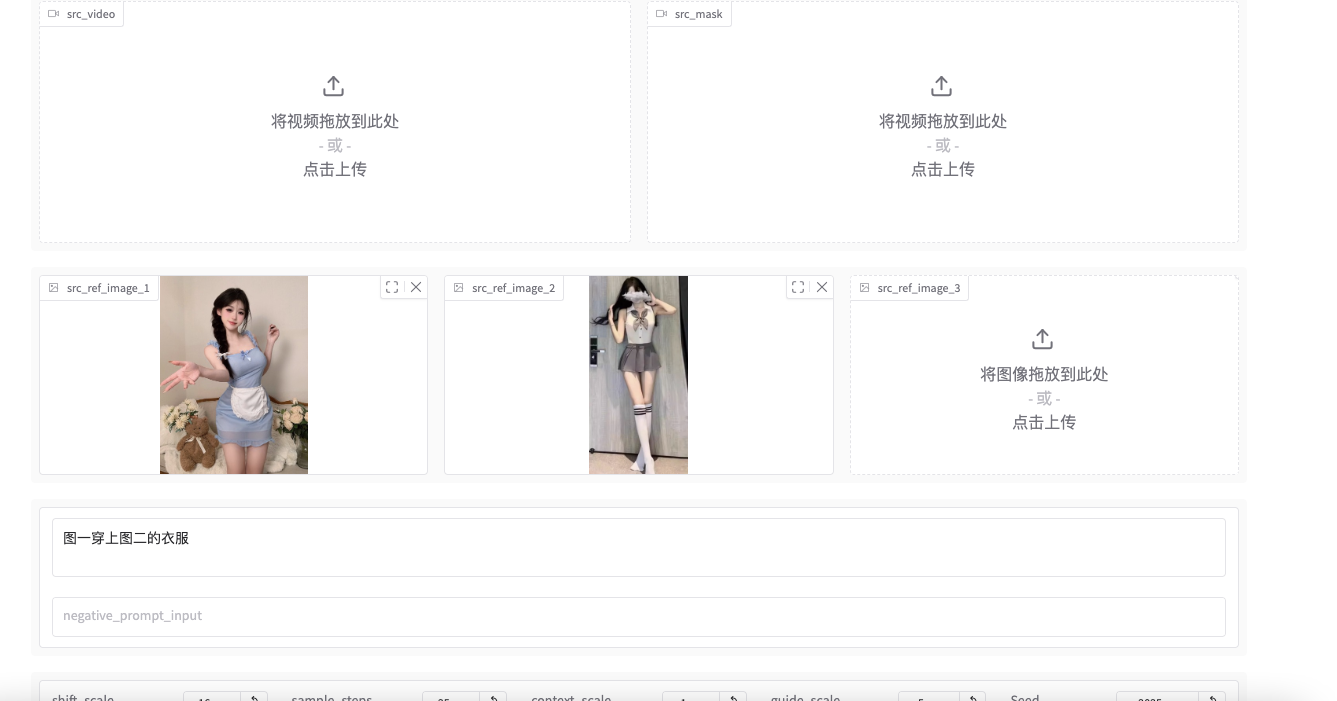Focus the negative_prompt_input field

point(639,617)
